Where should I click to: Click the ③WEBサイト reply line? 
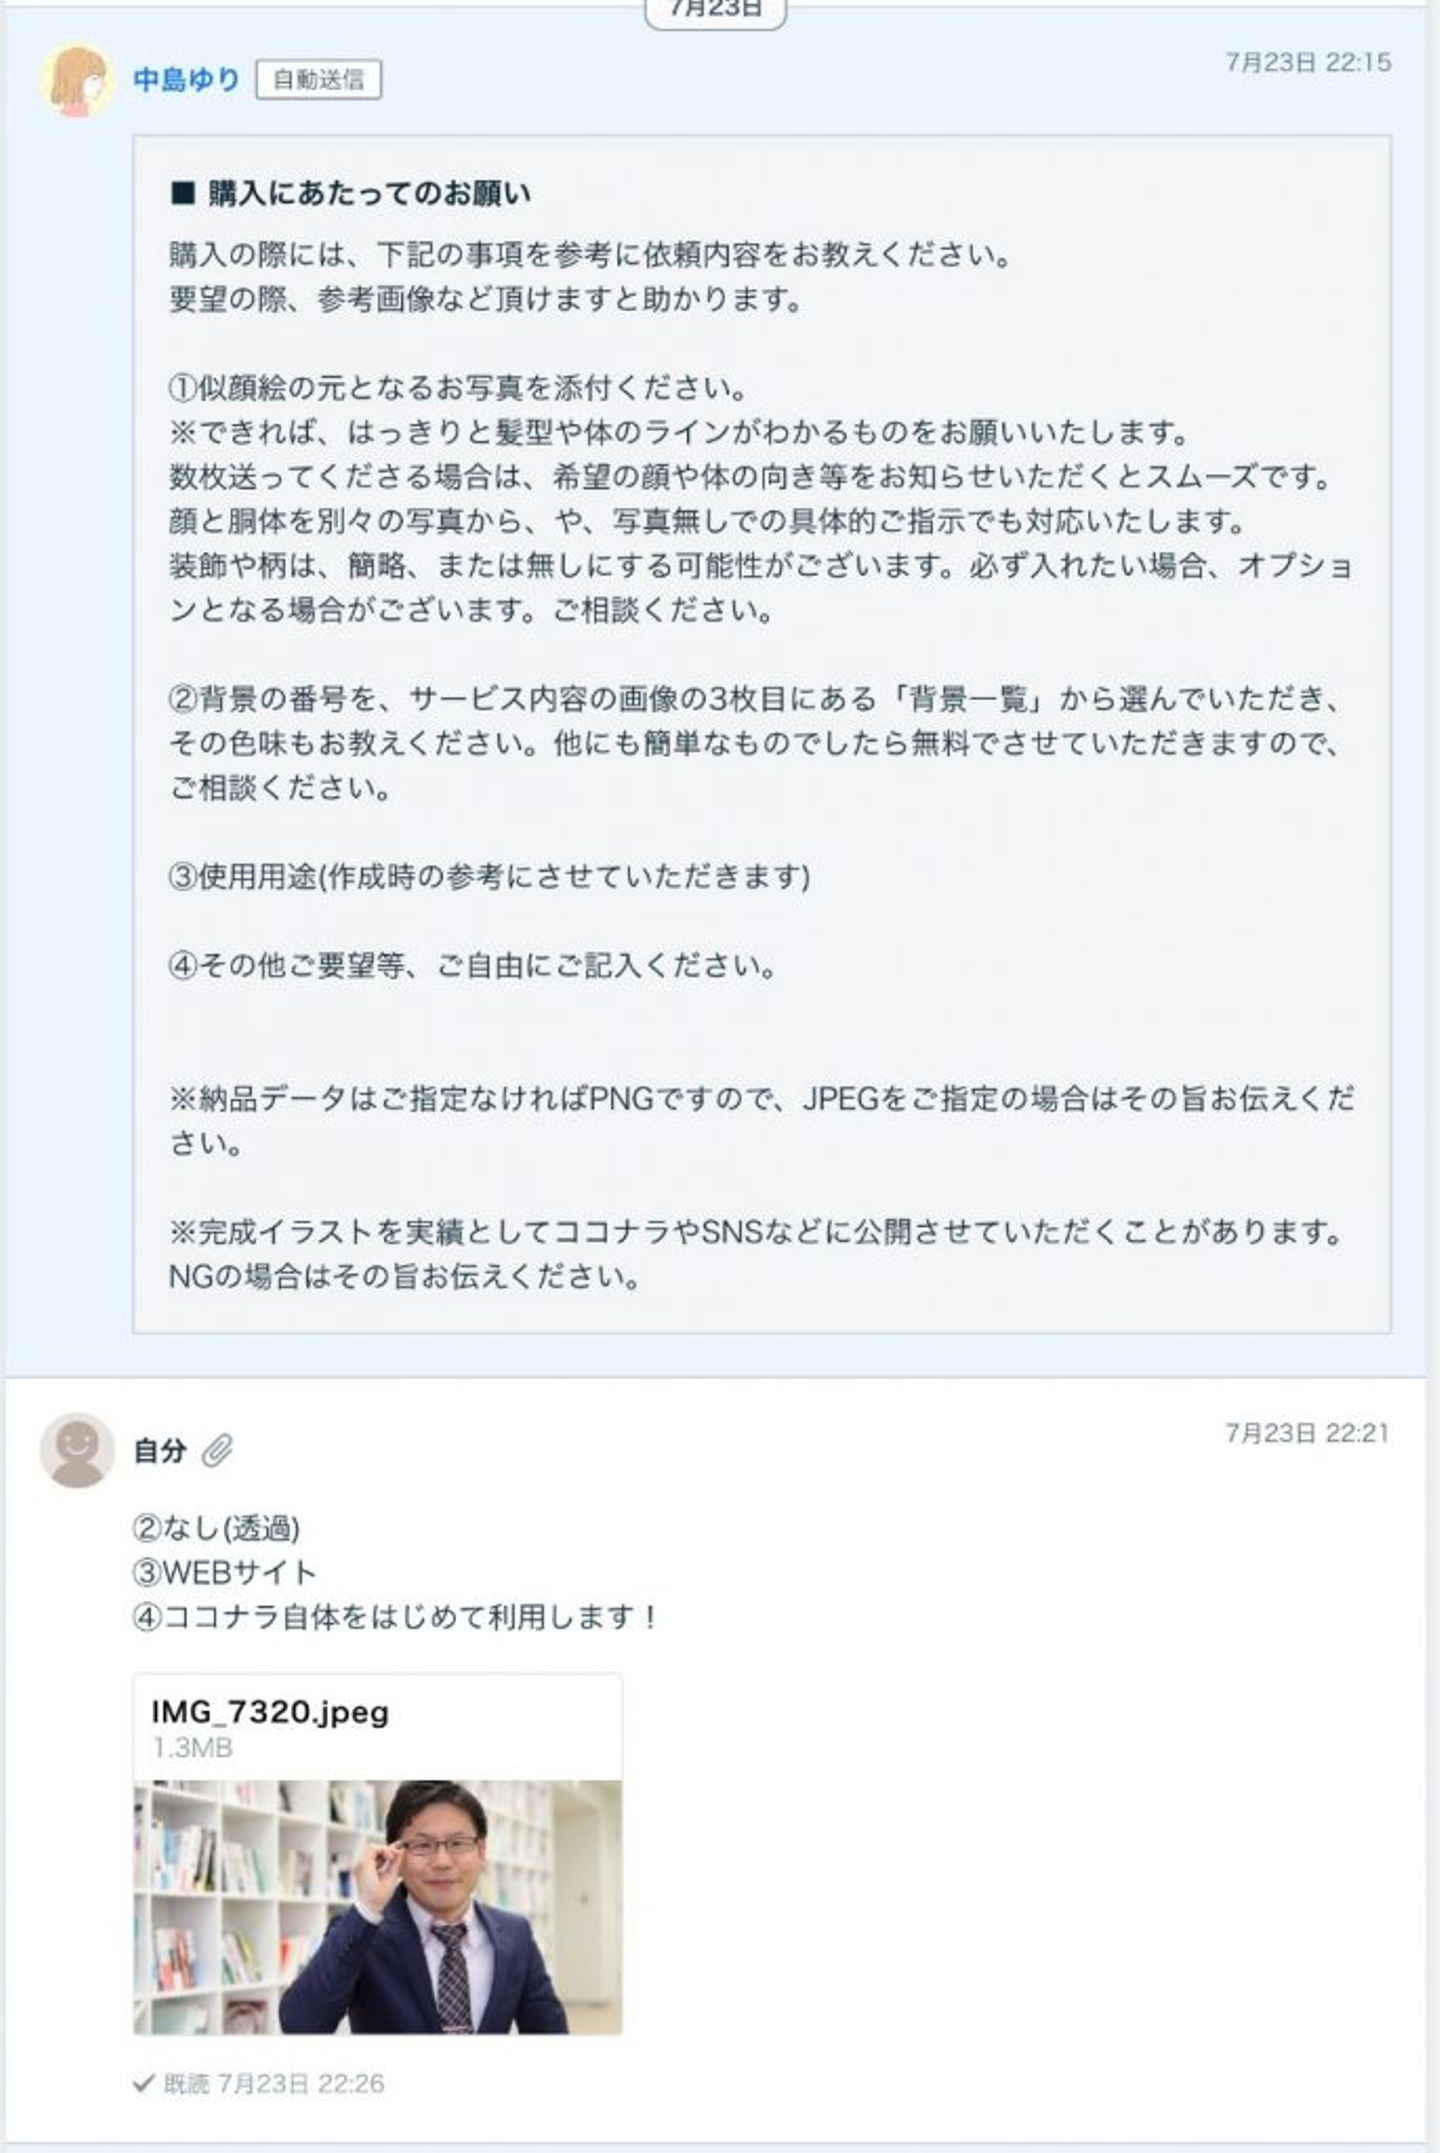[224, 1572]
